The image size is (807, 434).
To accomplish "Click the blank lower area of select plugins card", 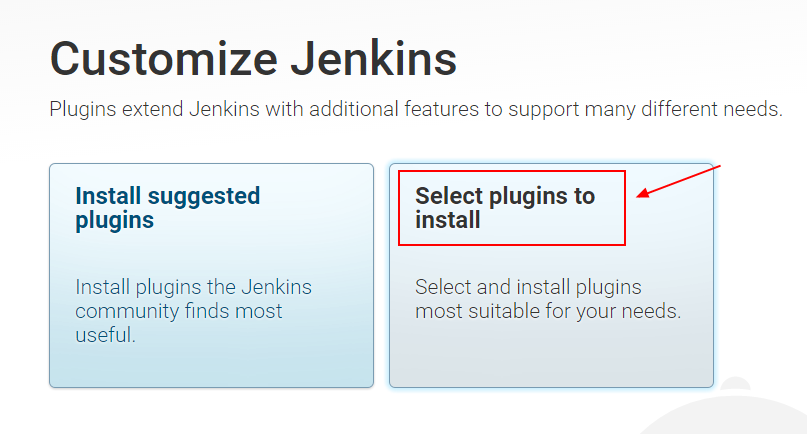I will click(551, 355).
